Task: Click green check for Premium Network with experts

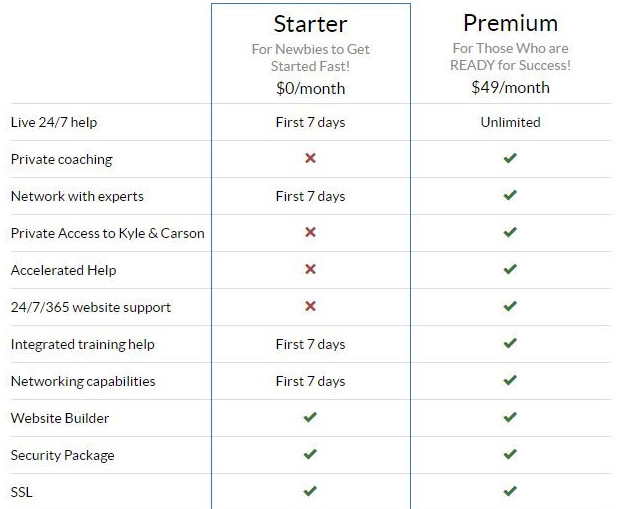Action: 510,196
